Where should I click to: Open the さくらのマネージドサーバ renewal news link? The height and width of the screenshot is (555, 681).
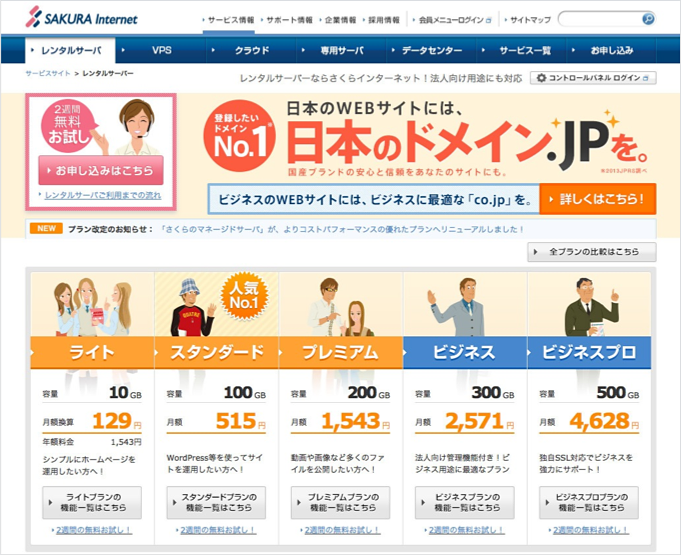(x=342, y=229)
